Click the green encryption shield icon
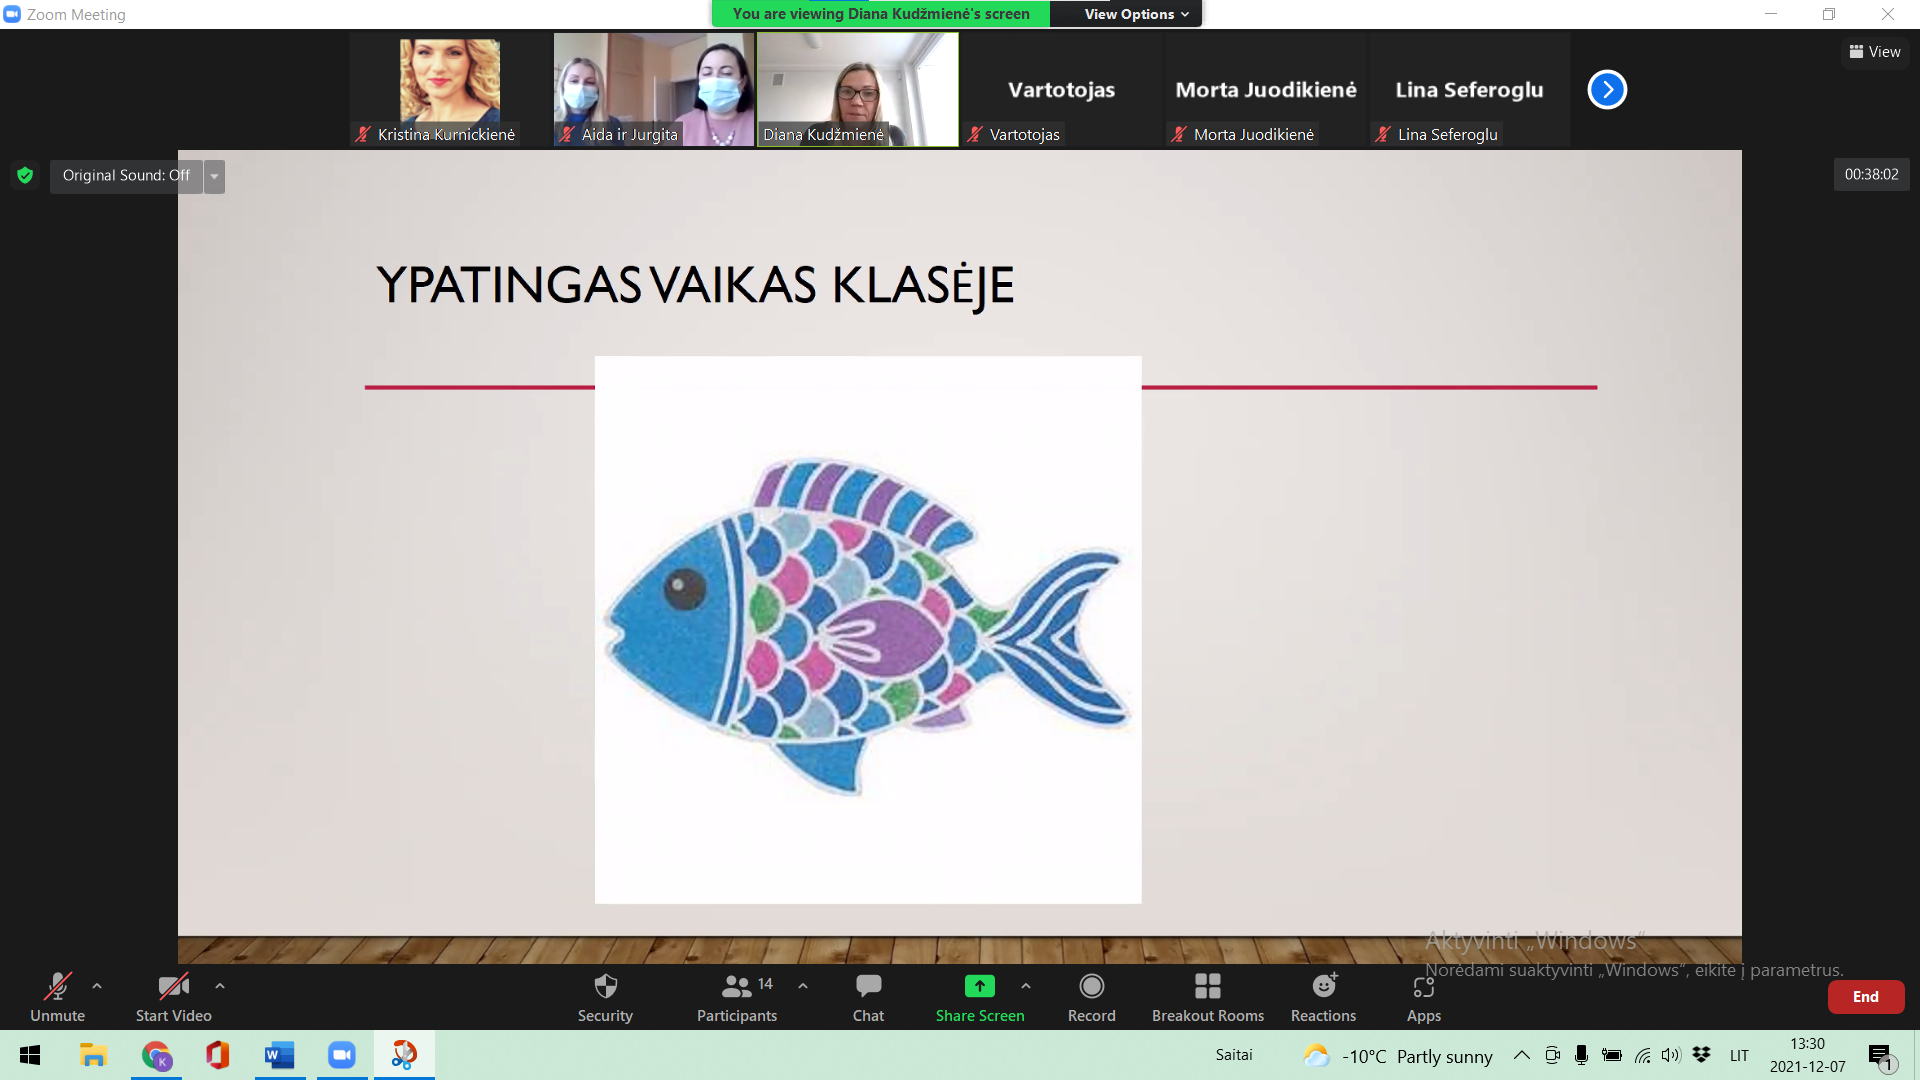The width and height of the screenshot is (1920, 1080). tap(25, 176)
